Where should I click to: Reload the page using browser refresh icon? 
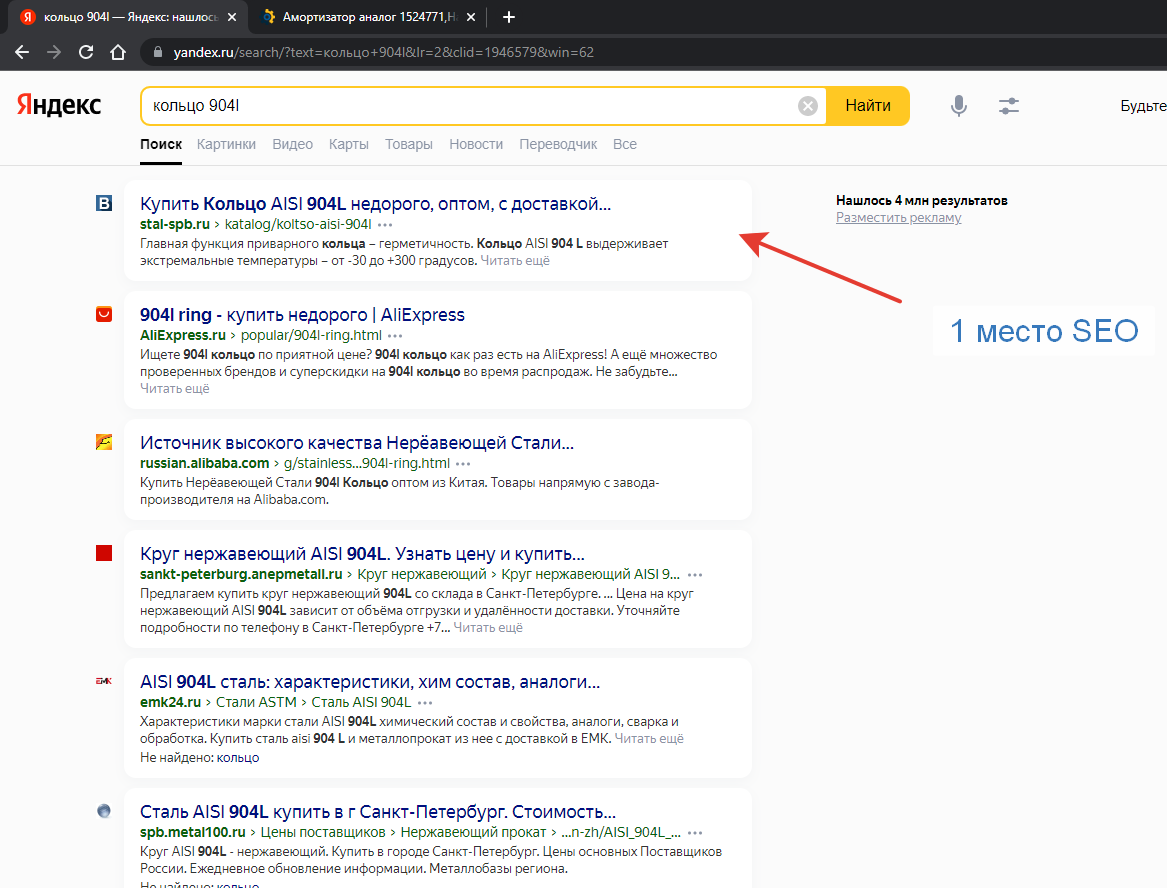pyautogui.click(x=86, y=52)
